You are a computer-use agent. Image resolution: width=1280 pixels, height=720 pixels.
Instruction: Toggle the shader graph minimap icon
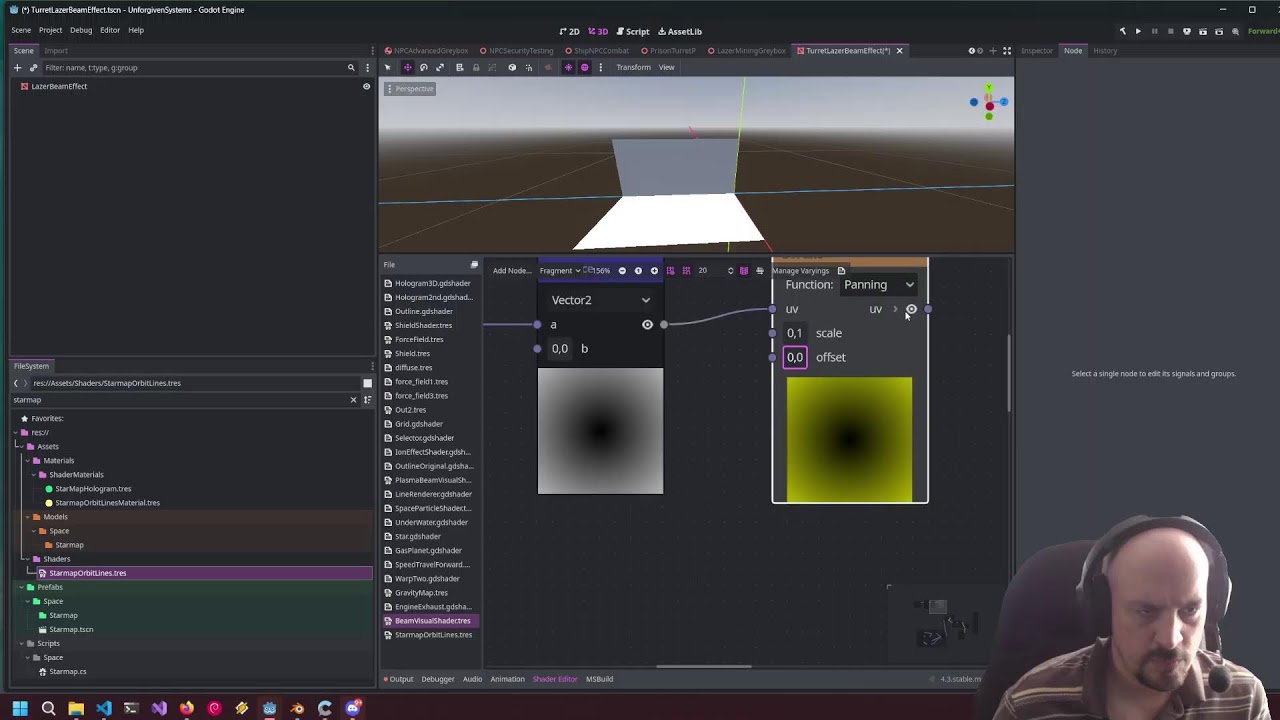(743, 270)
